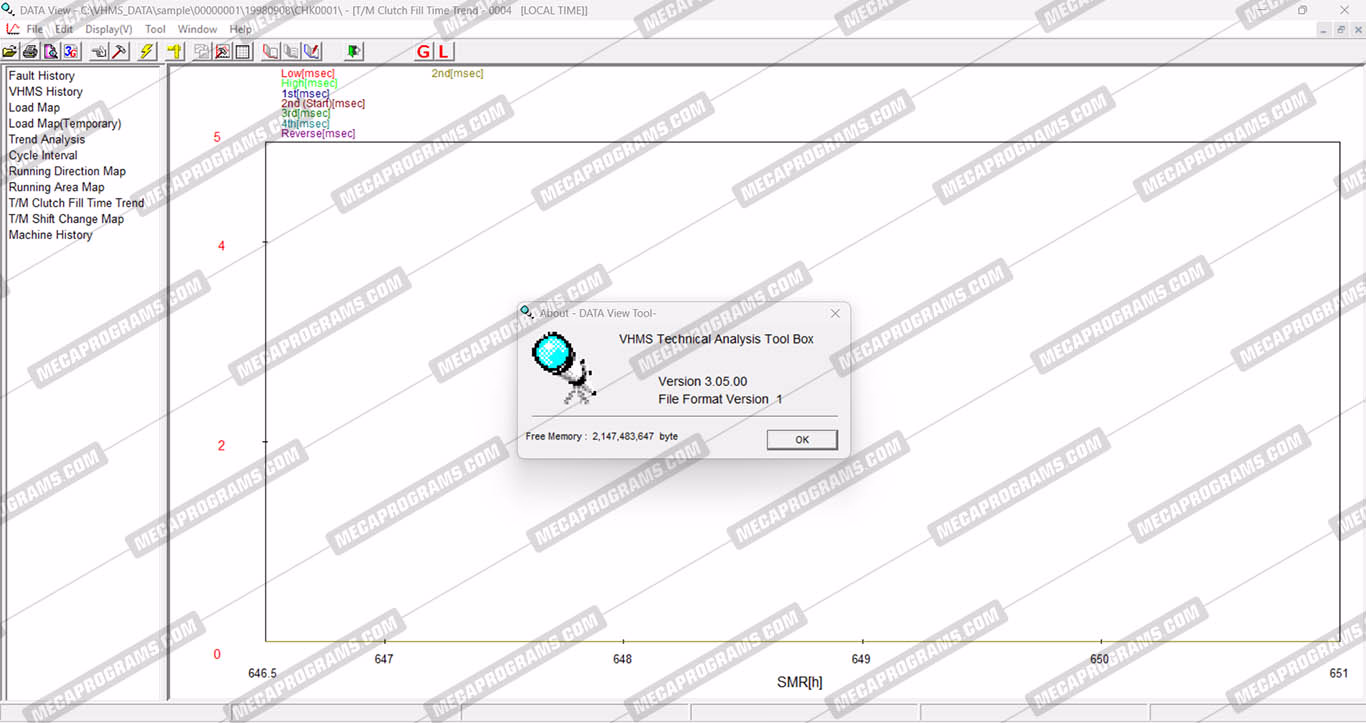Viewport: 1366px width, 723px height.
Task: Select the hammer tool icon
Action: click(119, 52)
